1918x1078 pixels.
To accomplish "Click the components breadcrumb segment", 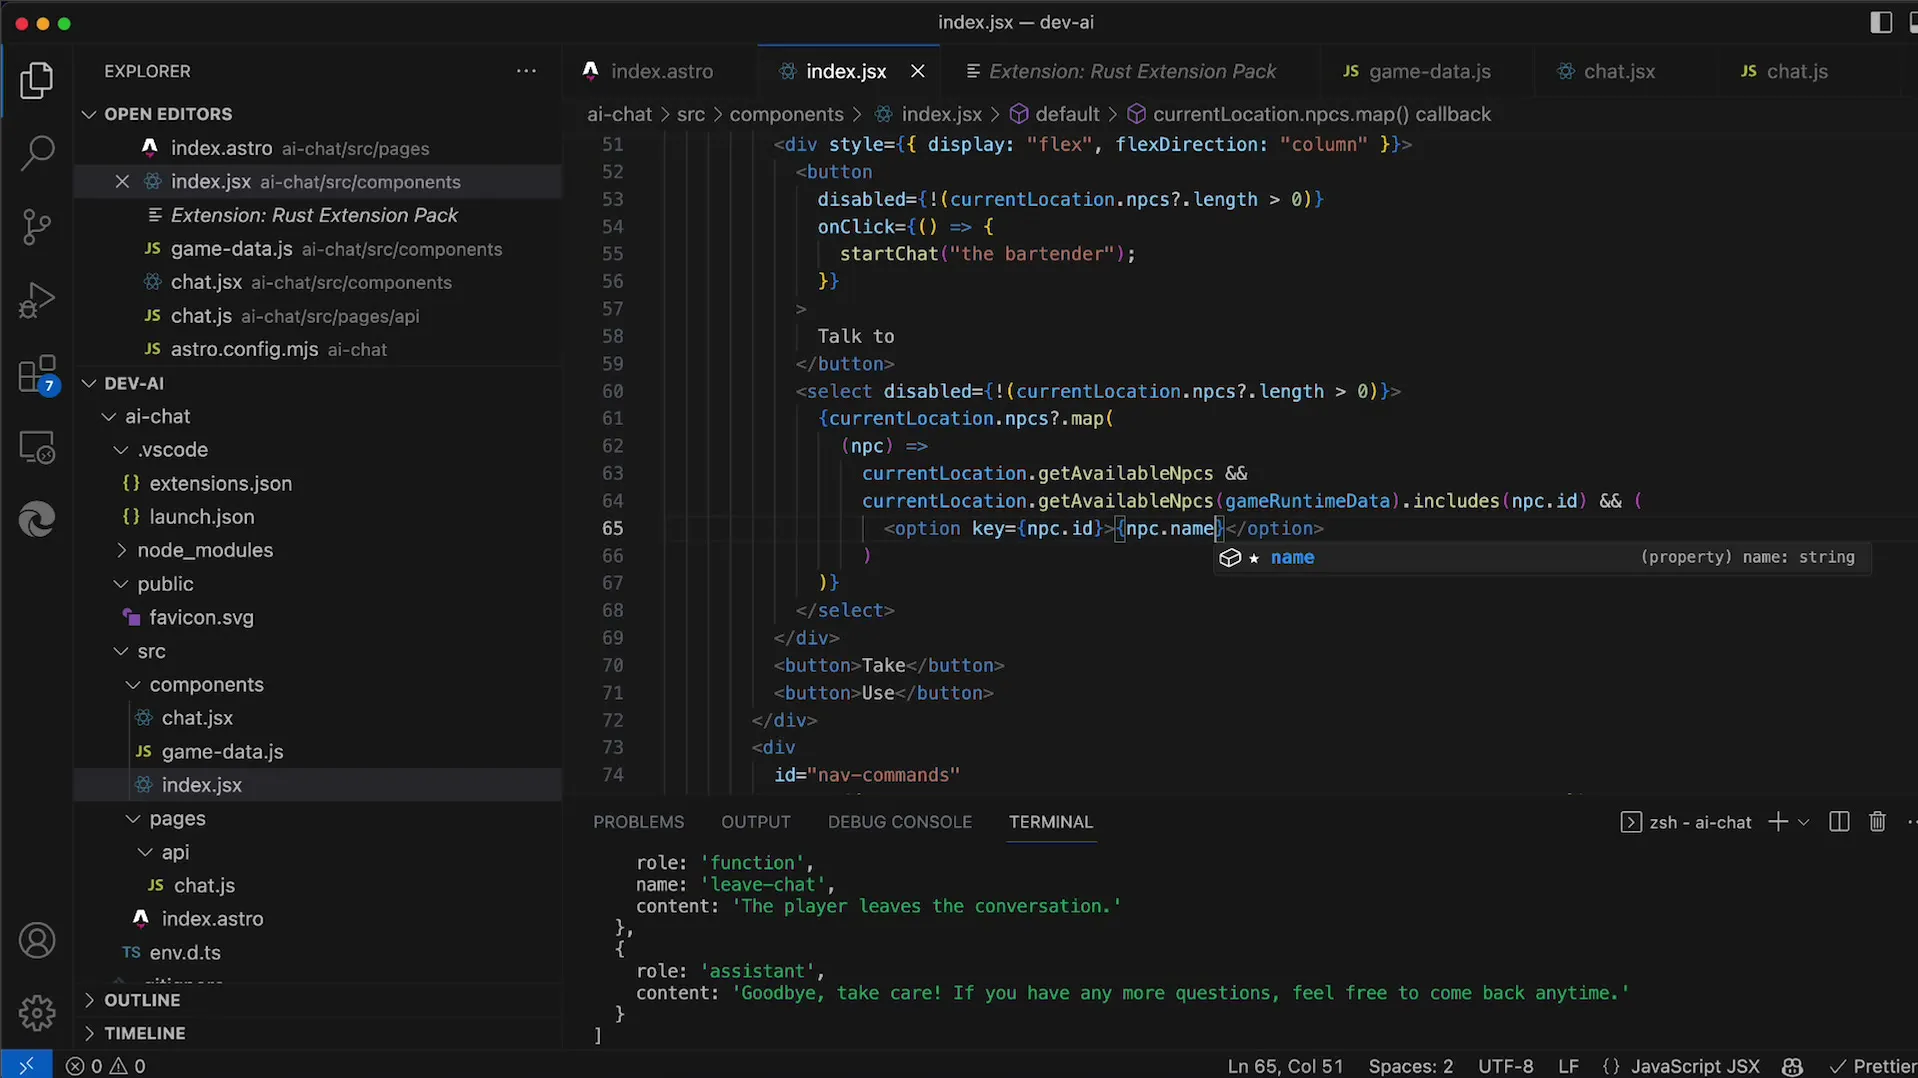I will pyautogui.click(x=786, y=114).
